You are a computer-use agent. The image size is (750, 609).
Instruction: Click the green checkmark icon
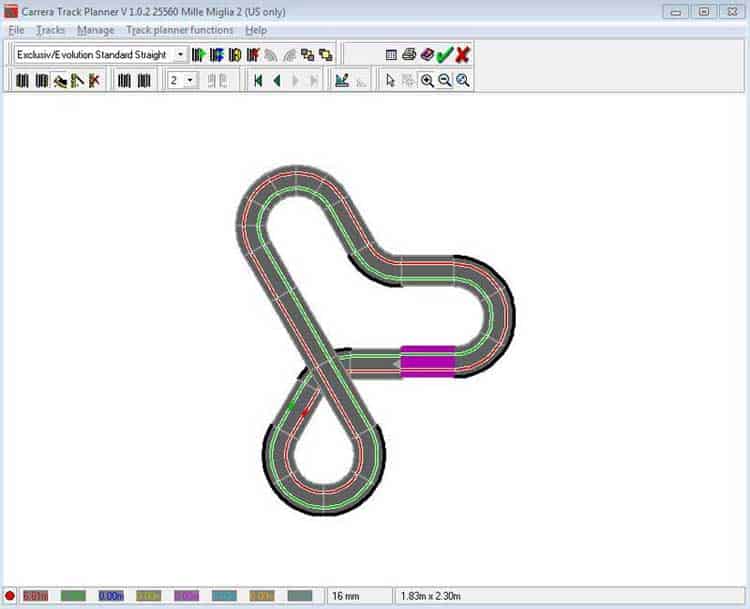pos(444,55)
